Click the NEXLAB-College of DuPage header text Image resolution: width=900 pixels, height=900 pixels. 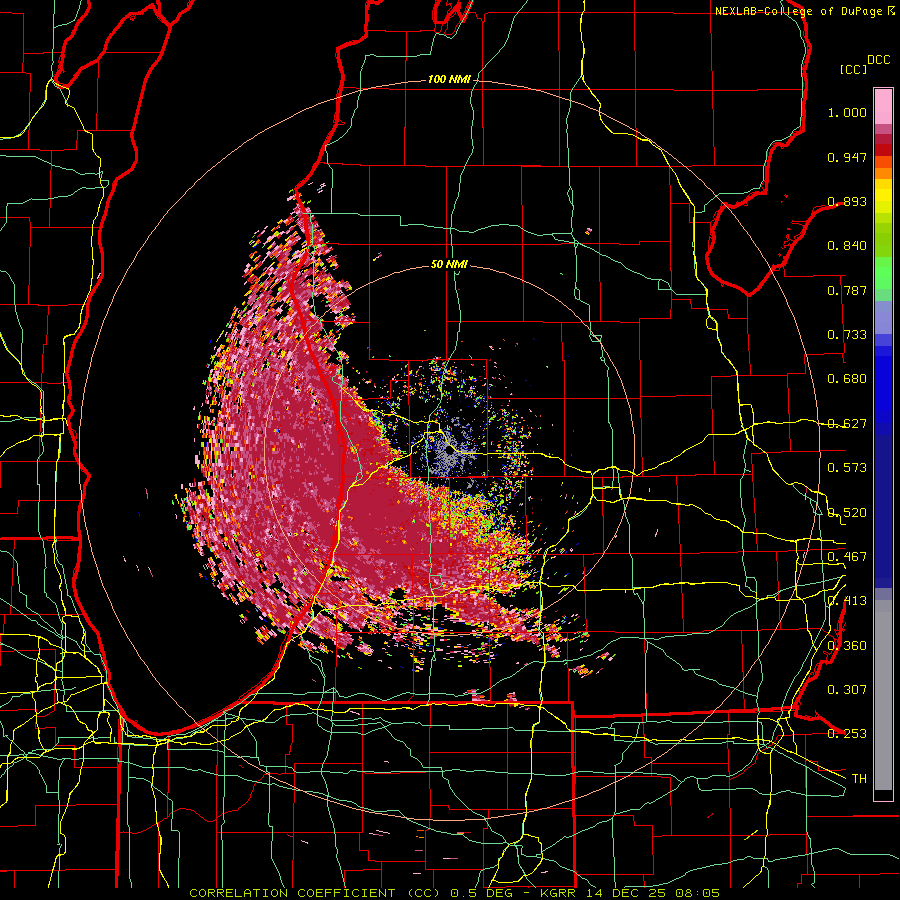tap(798, 11)
